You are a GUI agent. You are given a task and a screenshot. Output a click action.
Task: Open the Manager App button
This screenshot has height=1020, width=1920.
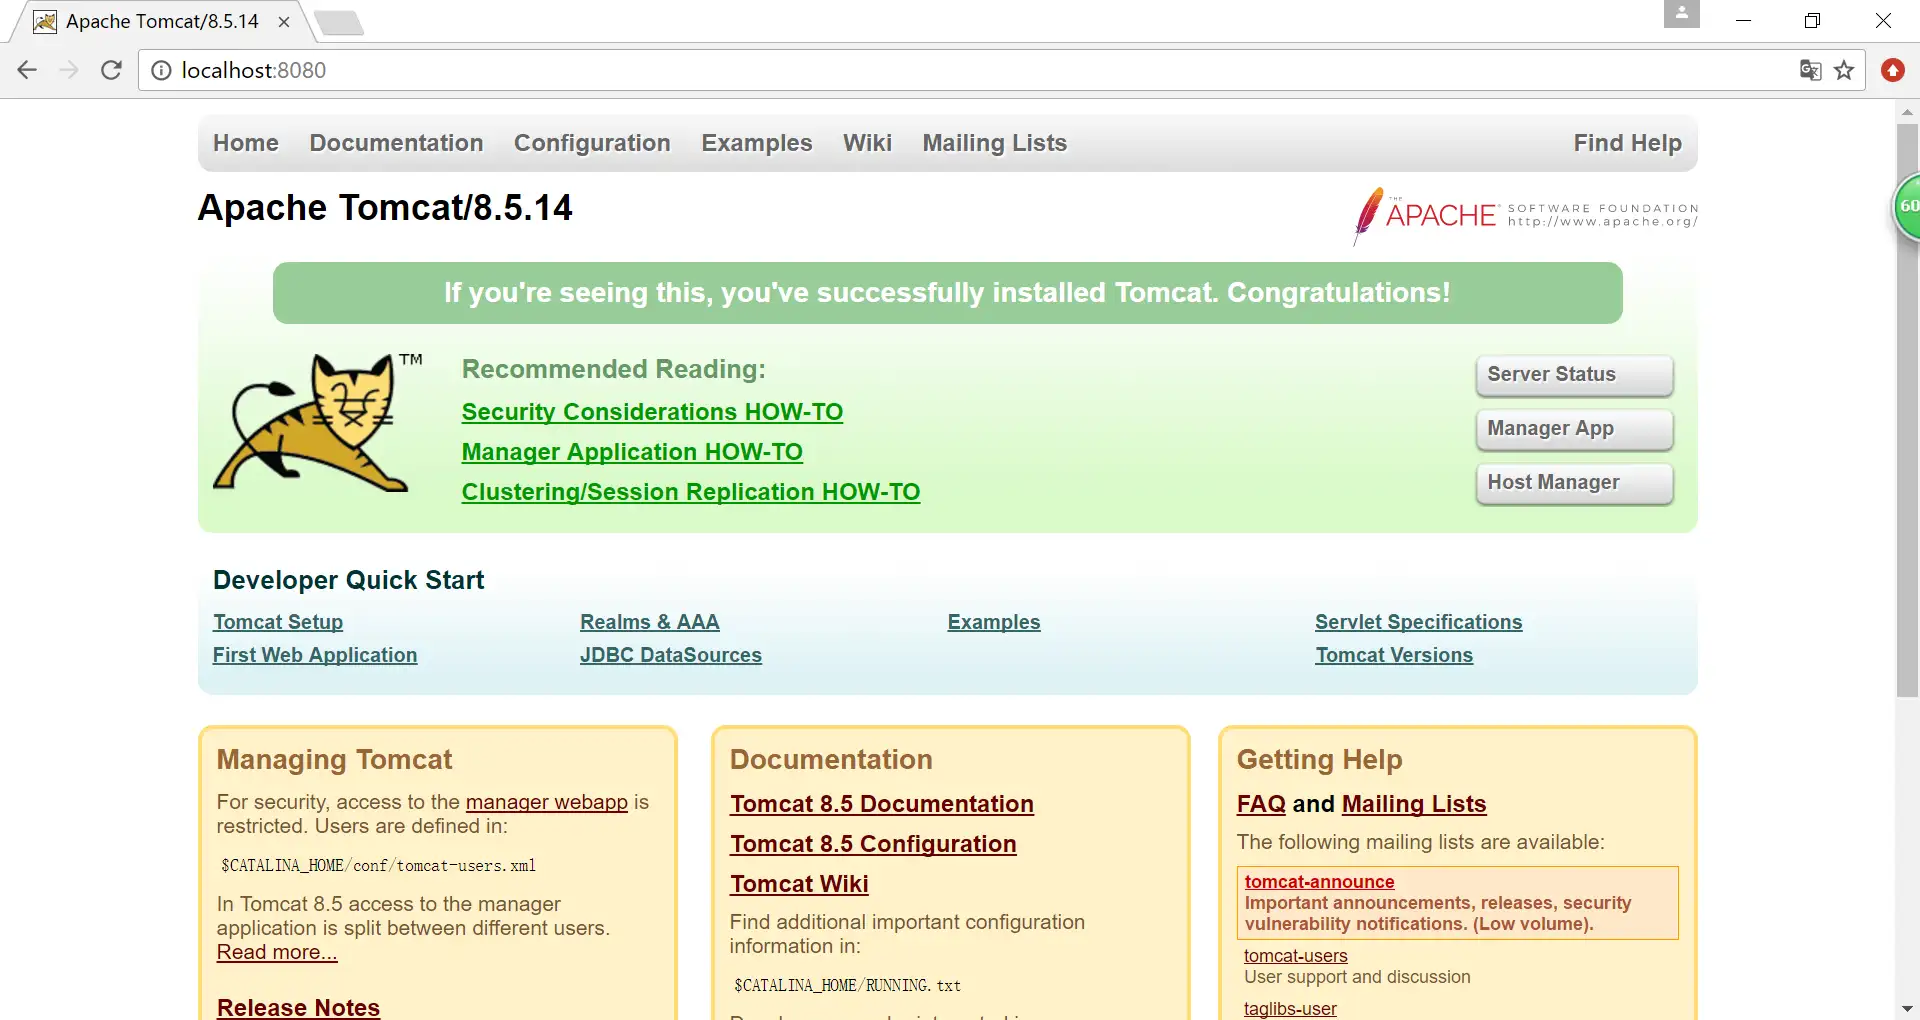tap(1572, 429)
